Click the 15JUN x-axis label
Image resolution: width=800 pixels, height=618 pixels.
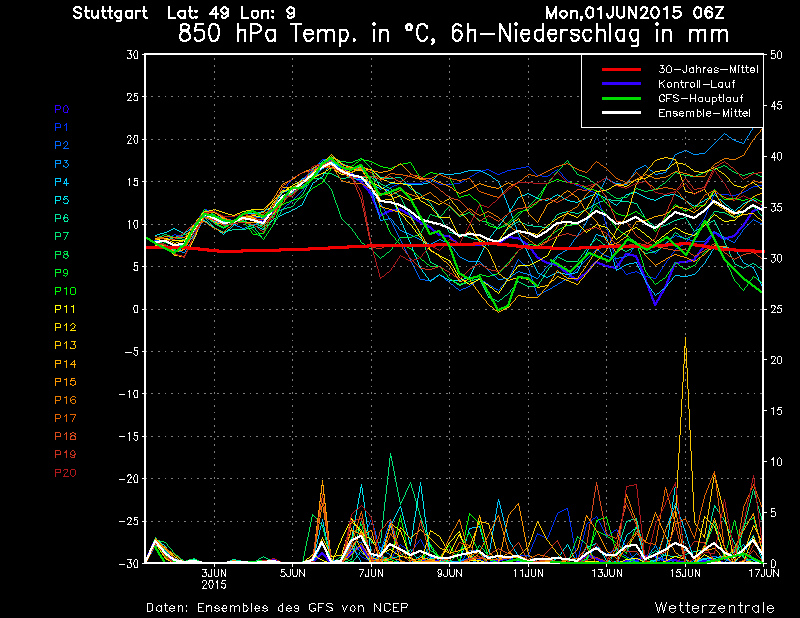pyautogui.click(x=685, y=574)
